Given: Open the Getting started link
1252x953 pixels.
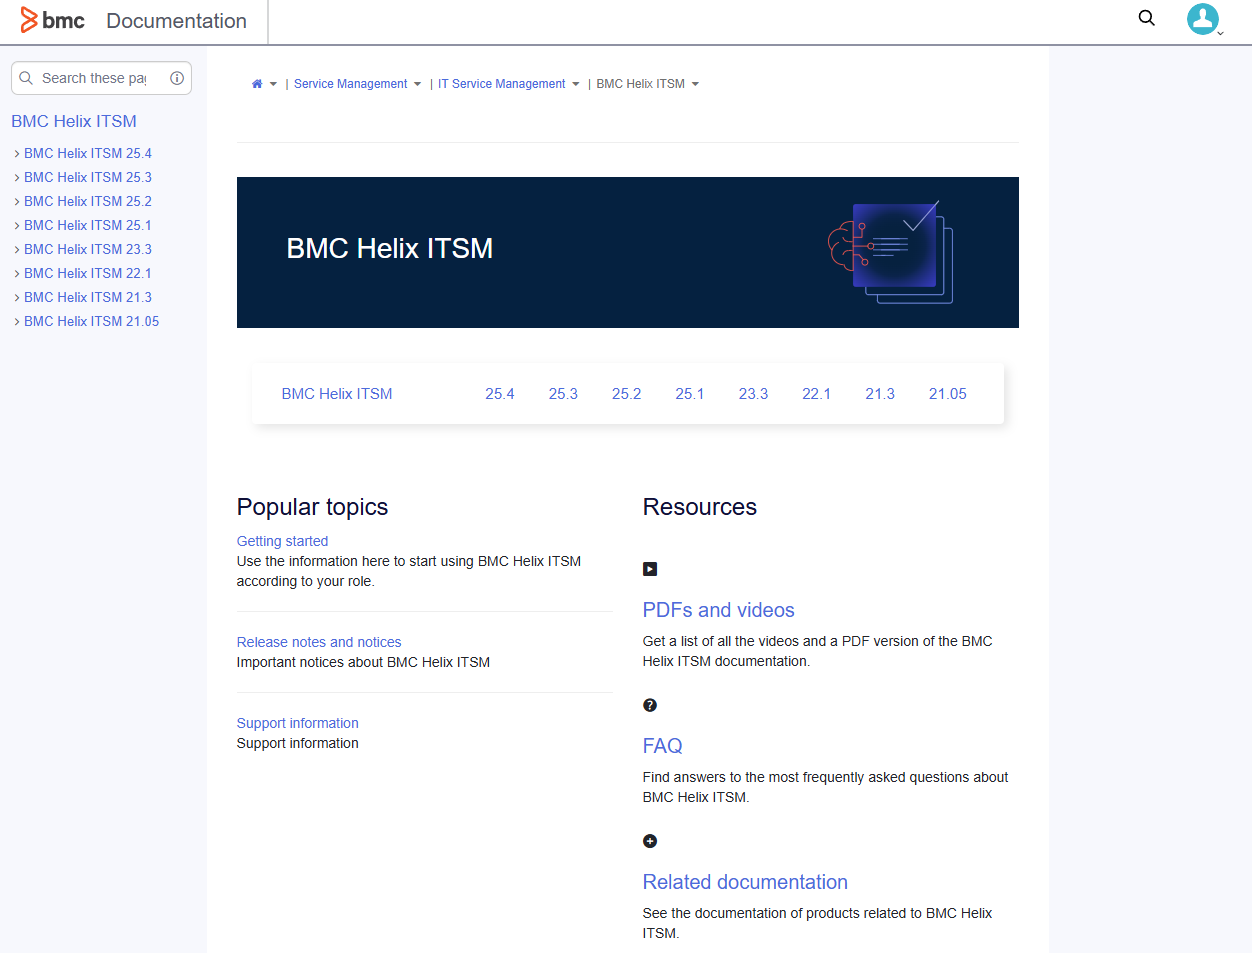Looking at the screenshot, I should click(x=282, y=540).
